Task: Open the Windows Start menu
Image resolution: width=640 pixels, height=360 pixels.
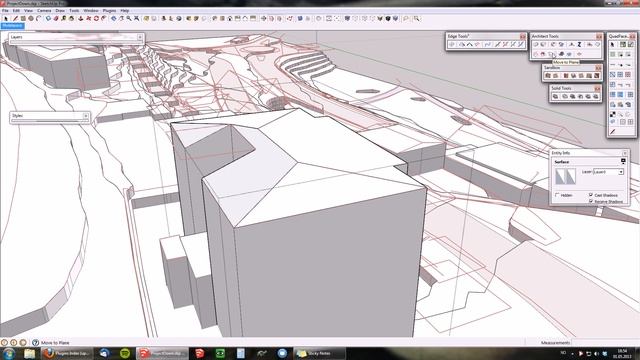Action: pyautogui.click(x=9, y=353)
